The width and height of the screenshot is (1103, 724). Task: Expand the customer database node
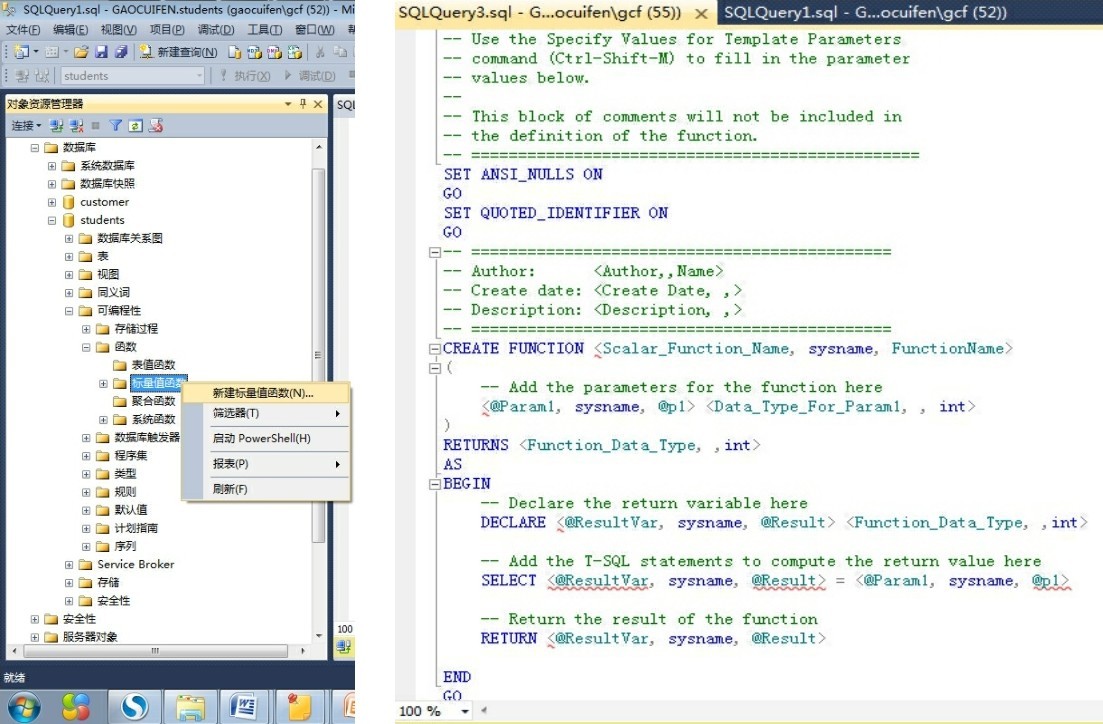click(x=52, y=202)
